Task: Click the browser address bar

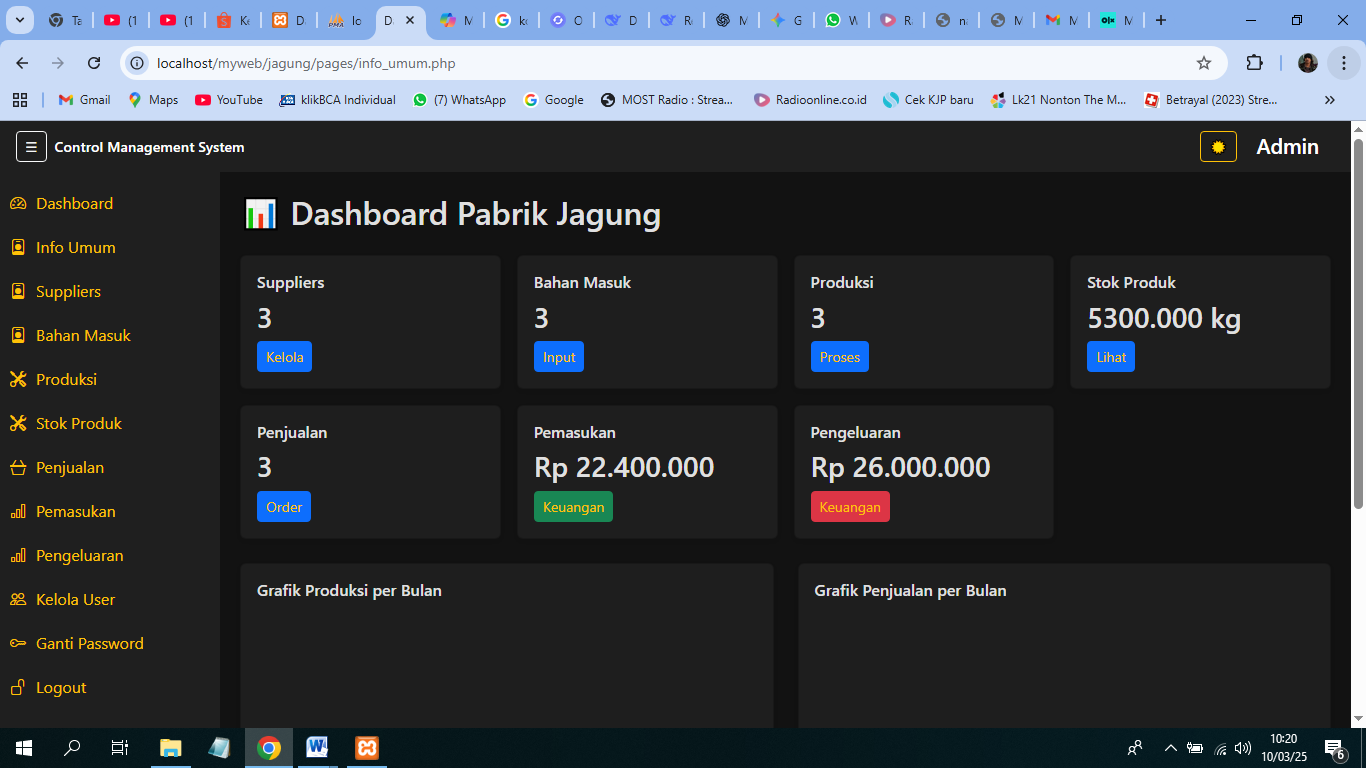Action: 660,63
